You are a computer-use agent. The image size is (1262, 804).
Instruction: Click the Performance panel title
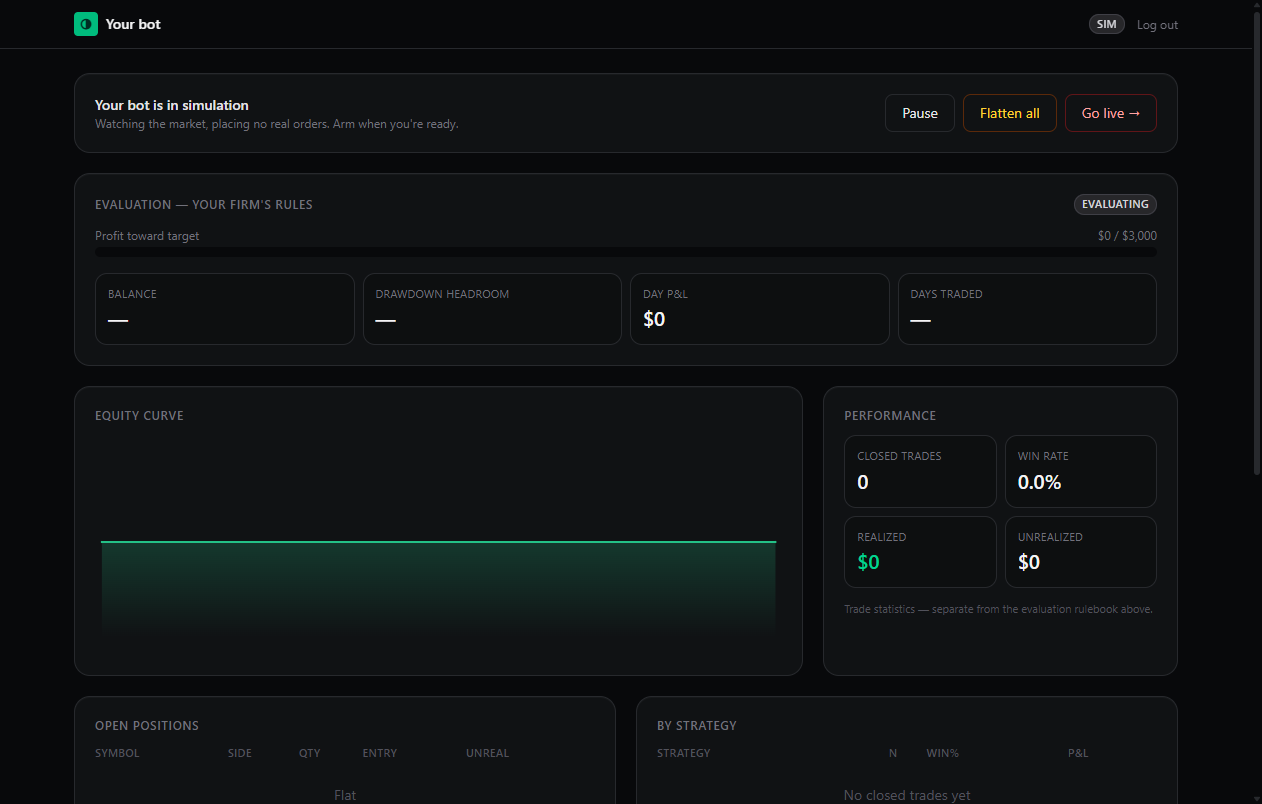click(890, 416)
